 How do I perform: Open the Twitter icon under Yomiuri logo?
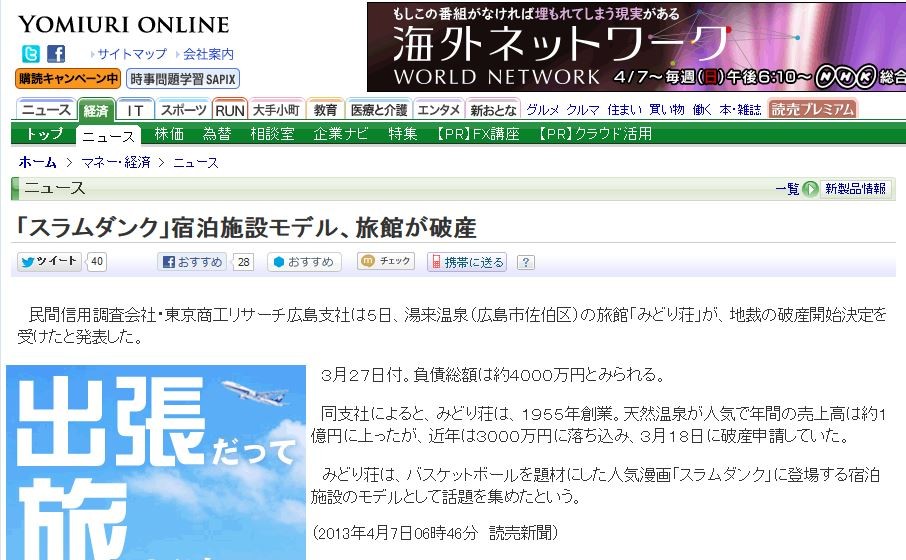click(31, 54)
